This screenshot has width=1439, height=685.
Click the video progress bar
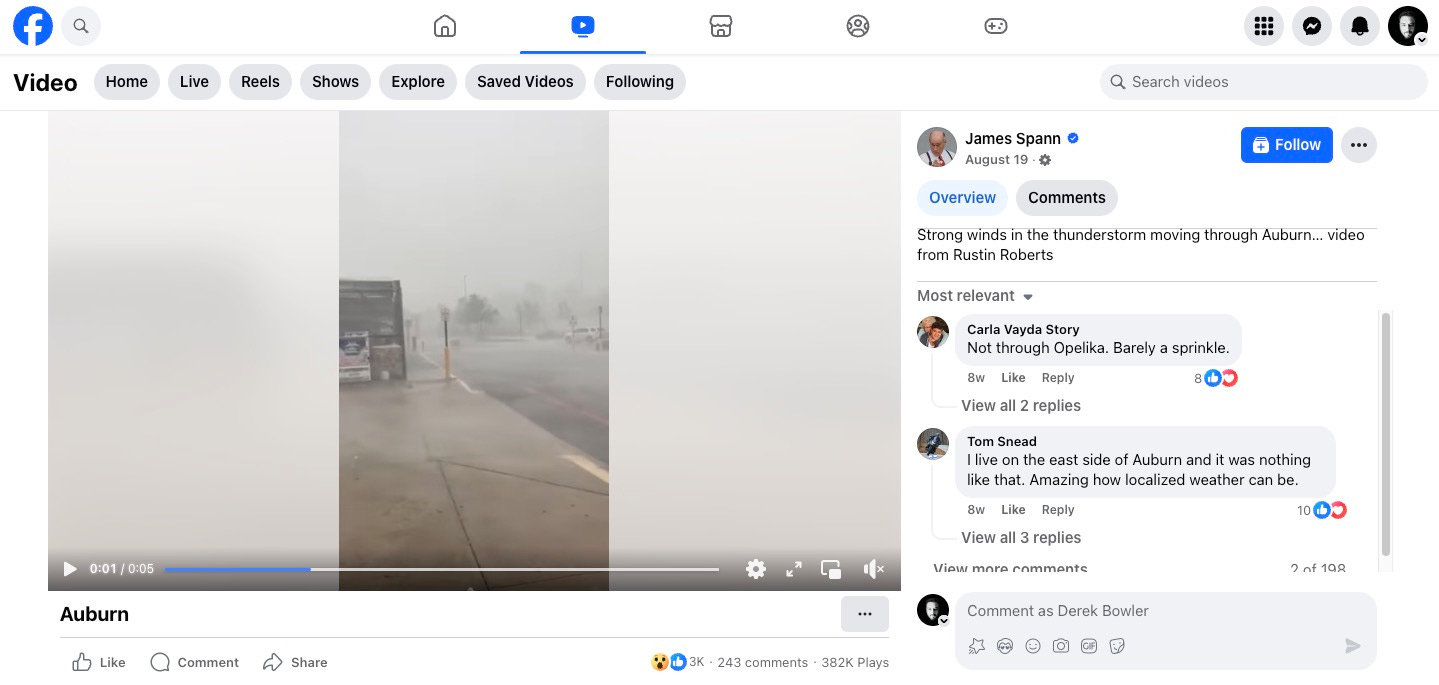pyautogui.click(x=442, y=569)
